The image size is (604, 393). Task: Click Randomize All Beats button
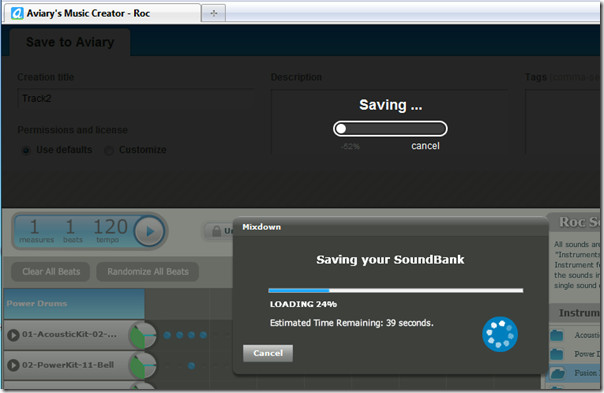click(x=148, y=272)
